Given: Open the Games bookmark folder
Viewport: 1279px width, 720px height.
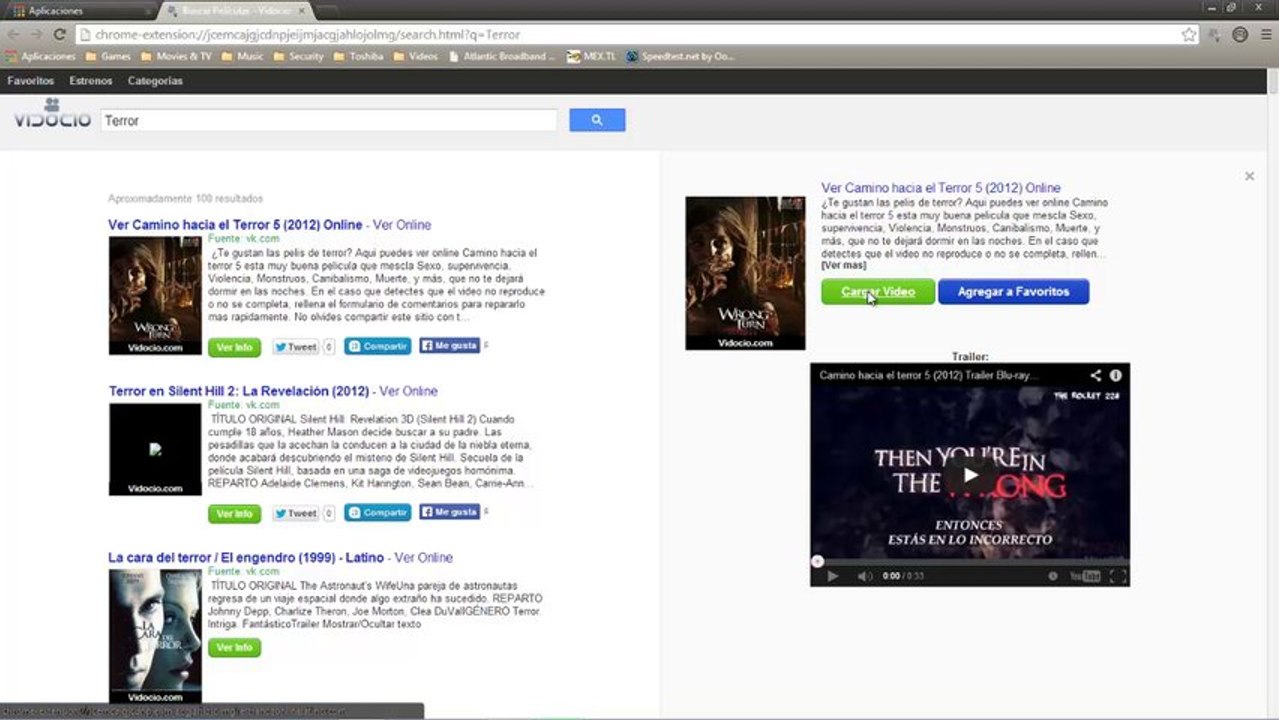Looking at the screenshot, I should [108, 57].
